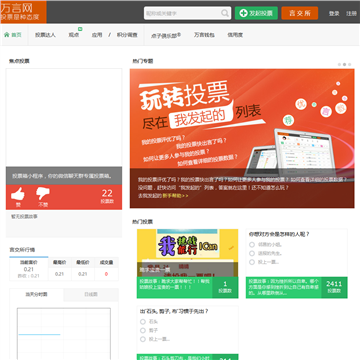Viewport: 360px width, 360px height.
Task: Switch to the 当天分时图 chart tab
Action: pyautogui.click(x=36, y=295)
